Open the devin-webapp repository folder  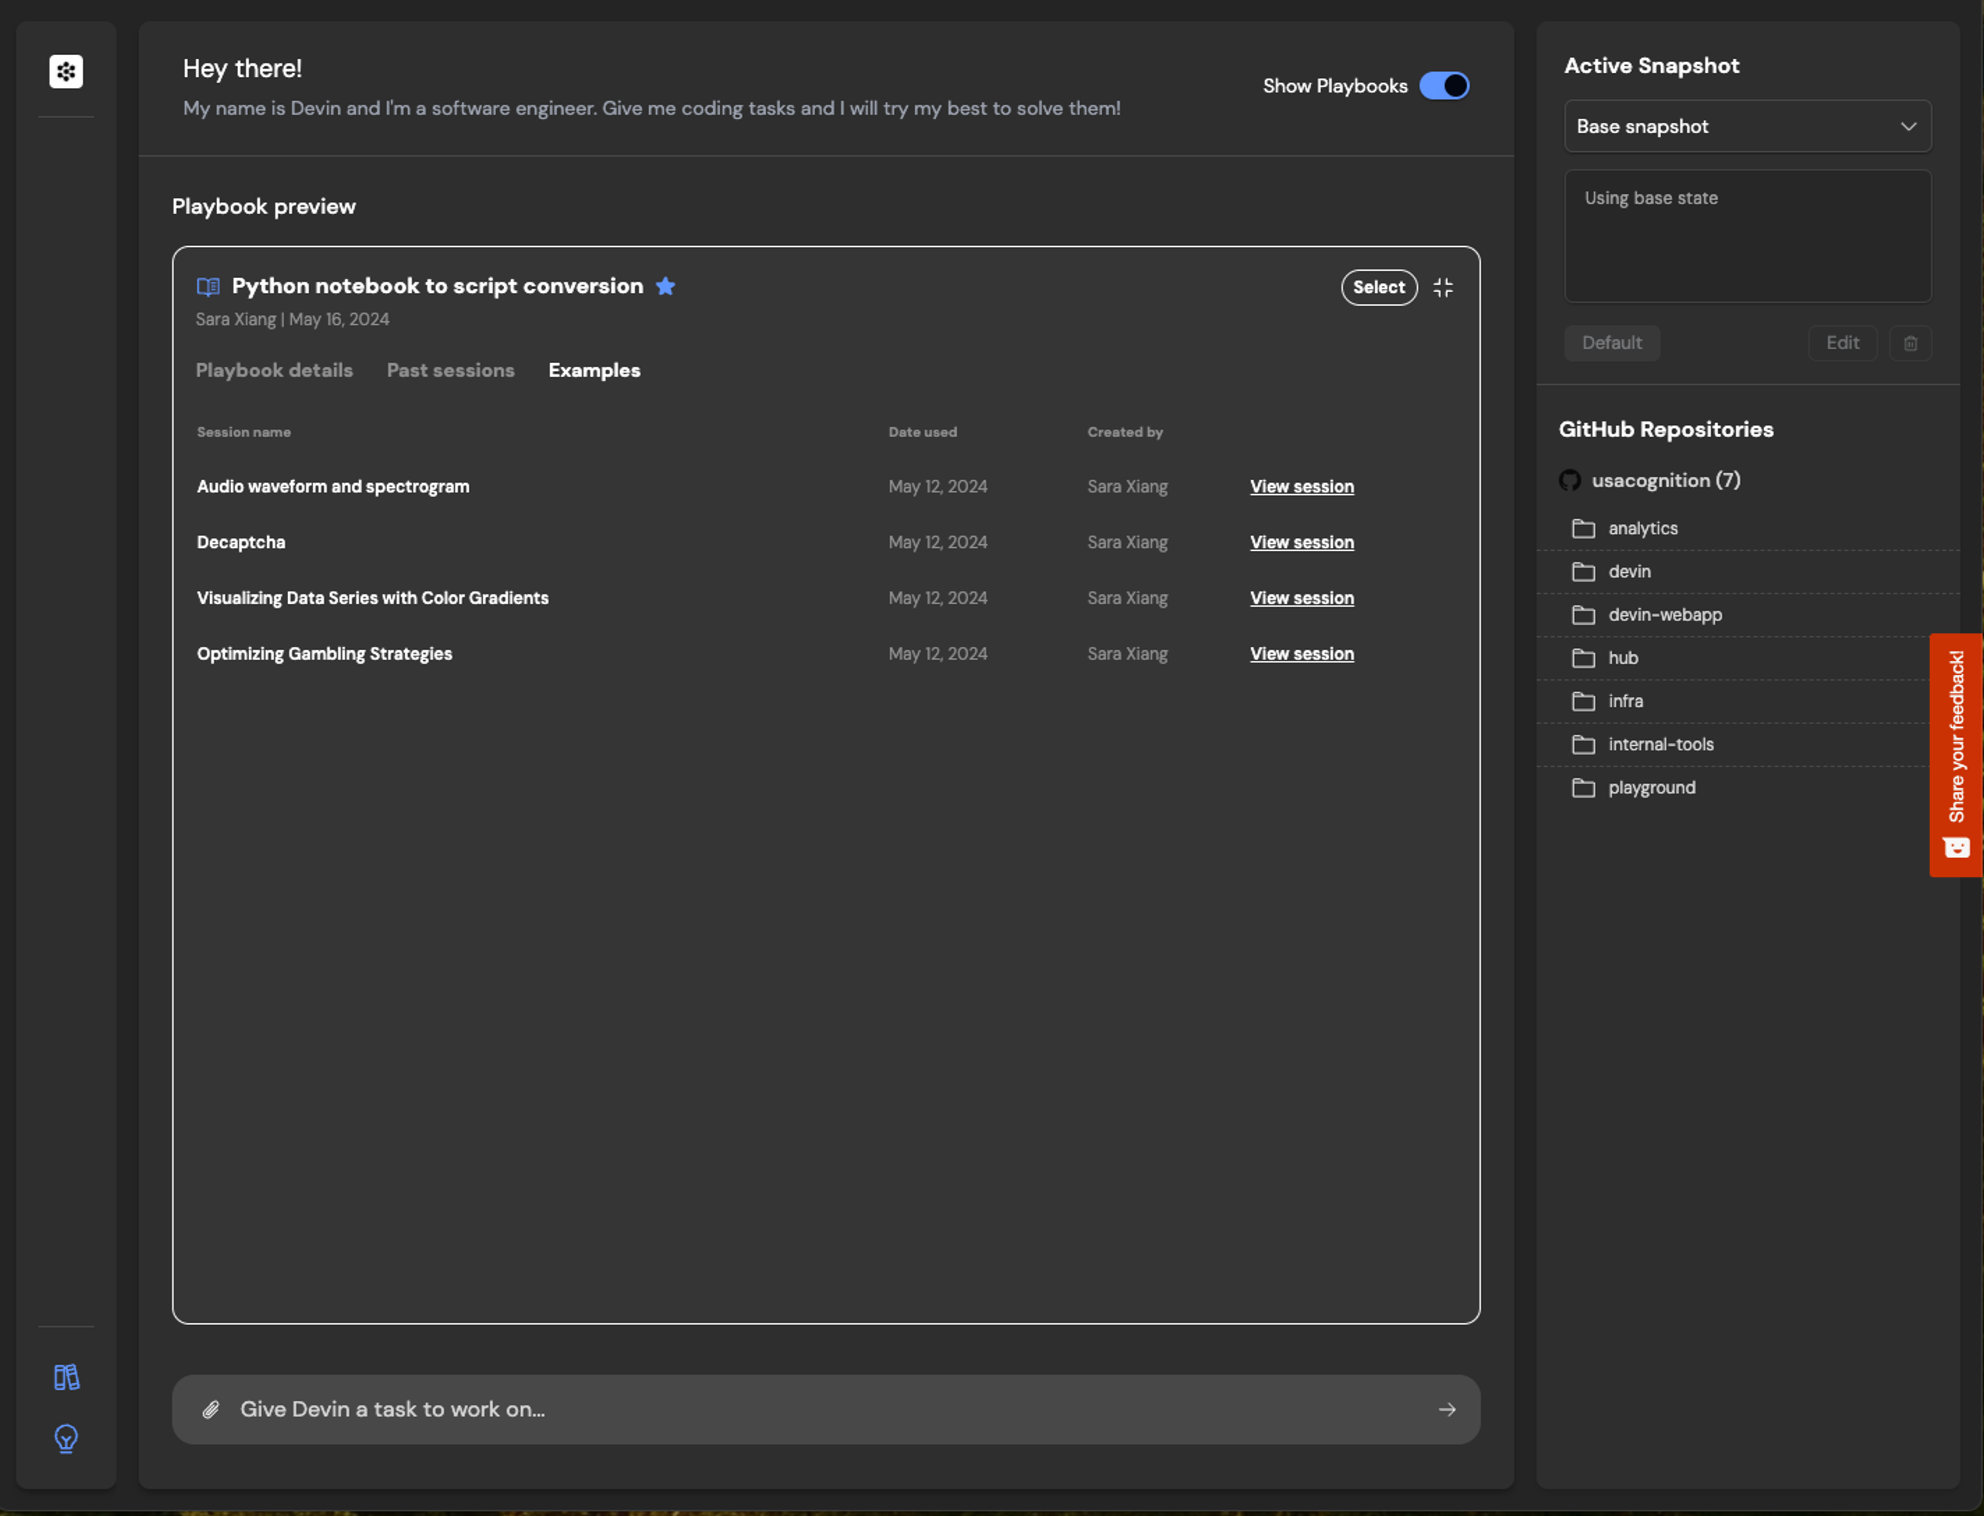tap(1664, 615)
